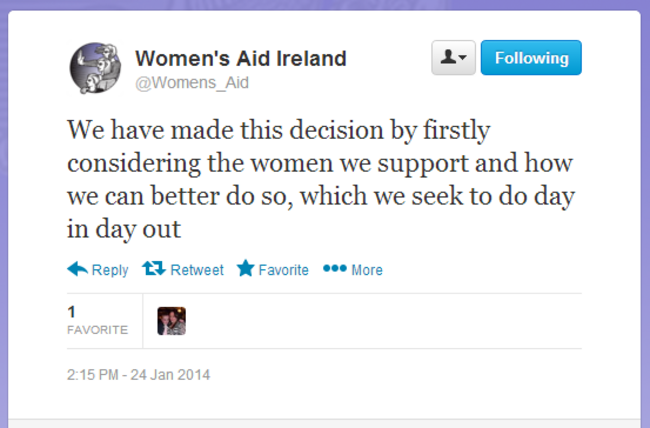Toggle the Following button
This screenshot has height=428, width=650.
531,58
